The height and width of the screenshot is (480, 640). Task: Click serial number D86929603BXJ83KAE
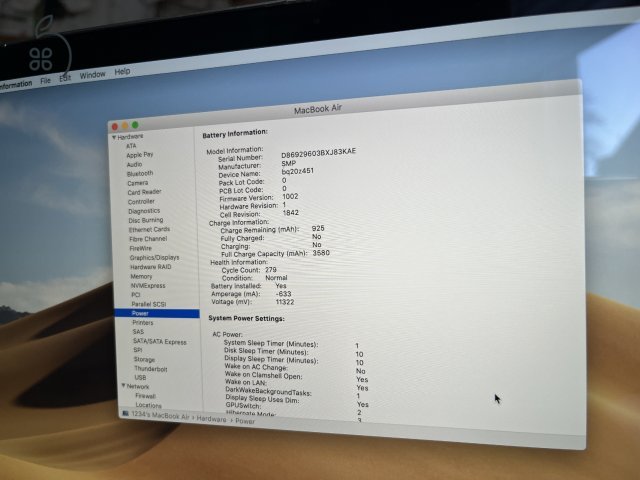[318, 153]
